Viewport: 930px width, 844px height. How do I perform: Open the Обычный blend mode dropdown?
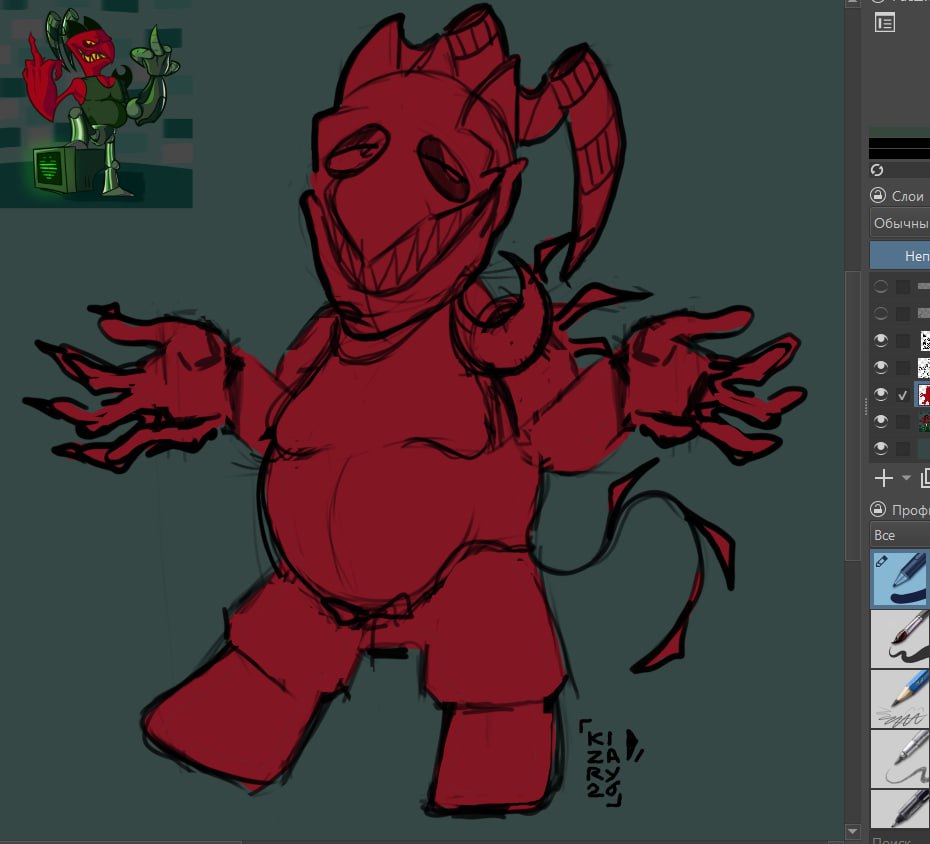[x=905, y=221]
